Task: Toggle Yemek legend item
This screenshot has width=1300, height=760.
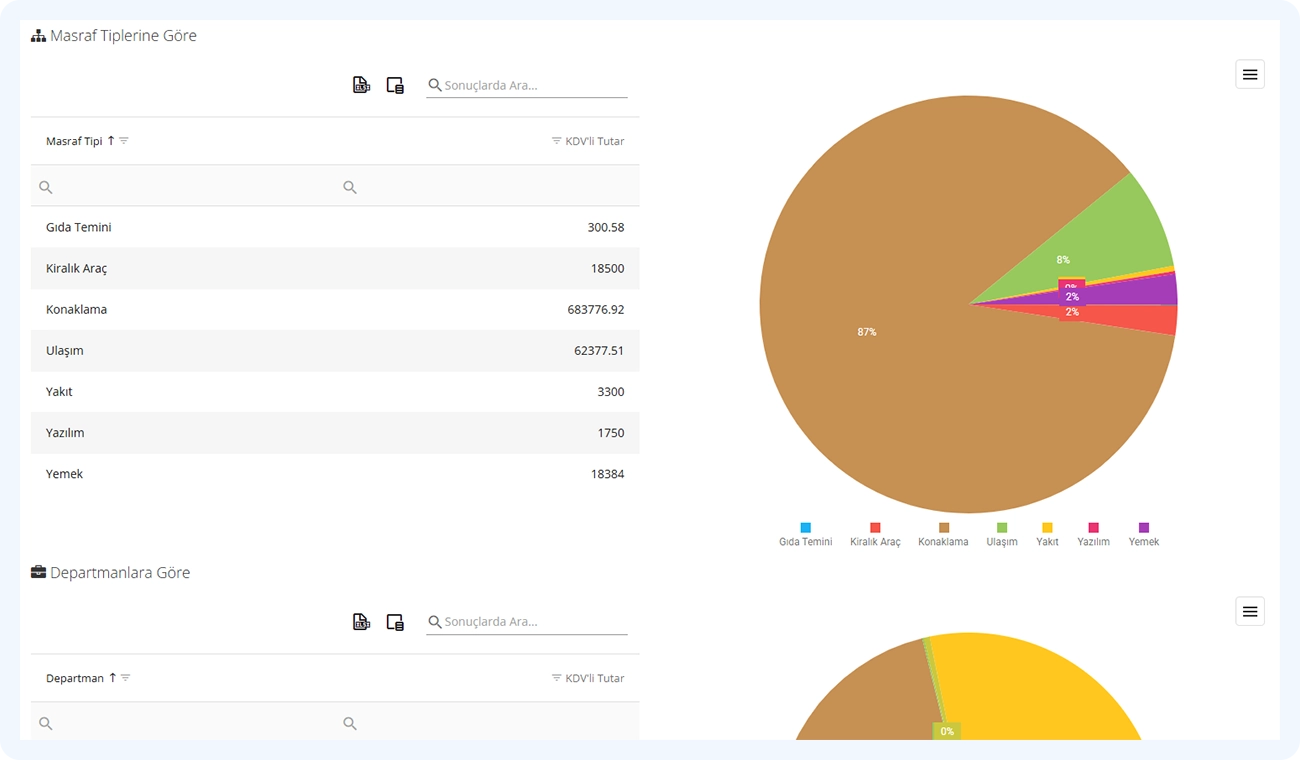Action: click(1144, 534)
